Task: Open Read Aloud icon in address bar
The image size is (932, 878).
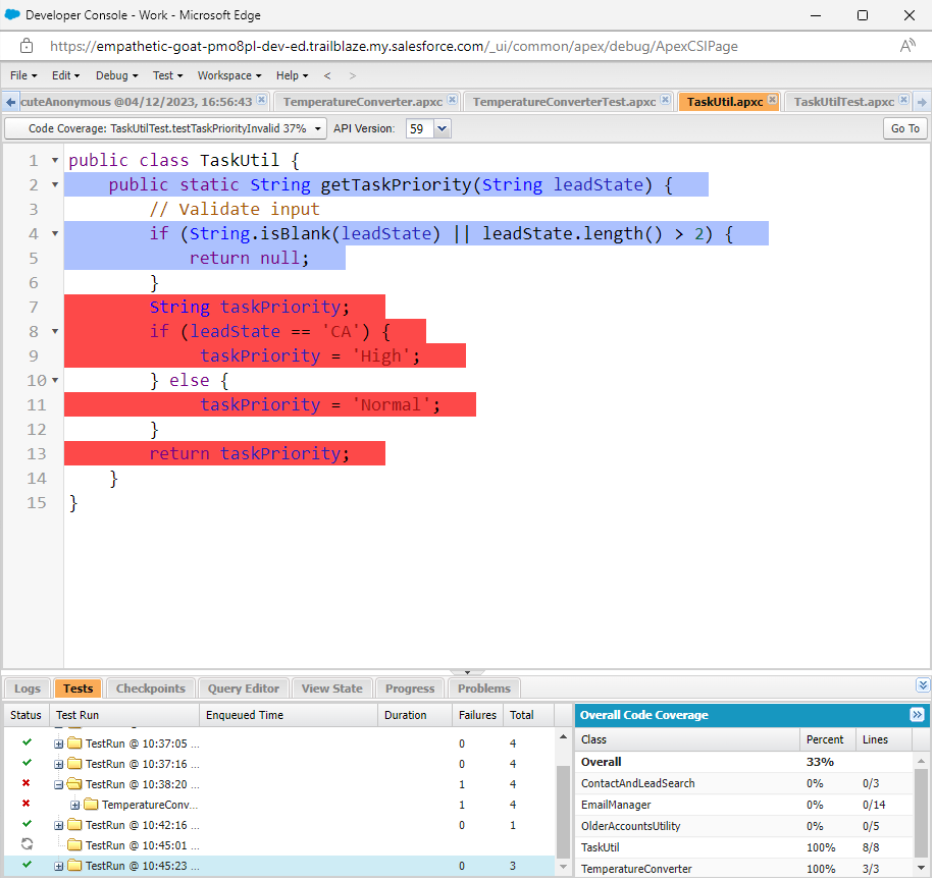Action: [907, 46]
